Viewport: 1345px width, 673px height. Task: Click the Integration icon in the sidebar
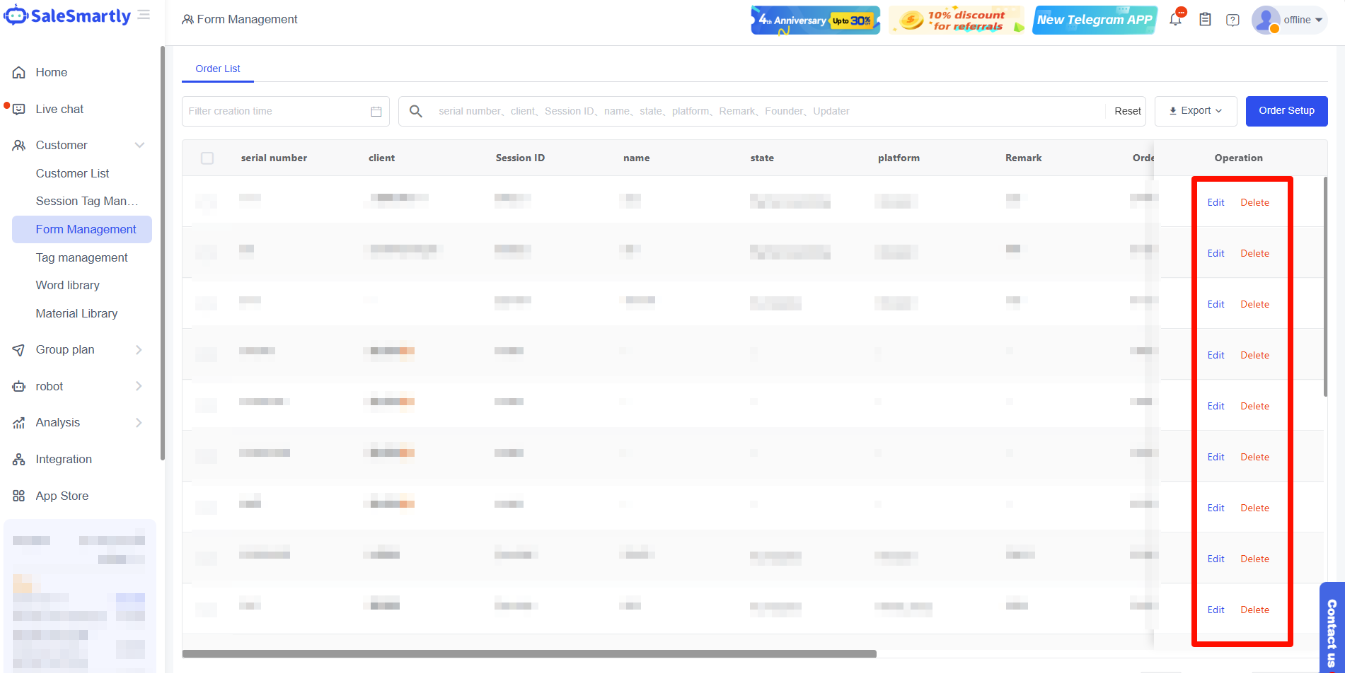(x=18, y=460)
